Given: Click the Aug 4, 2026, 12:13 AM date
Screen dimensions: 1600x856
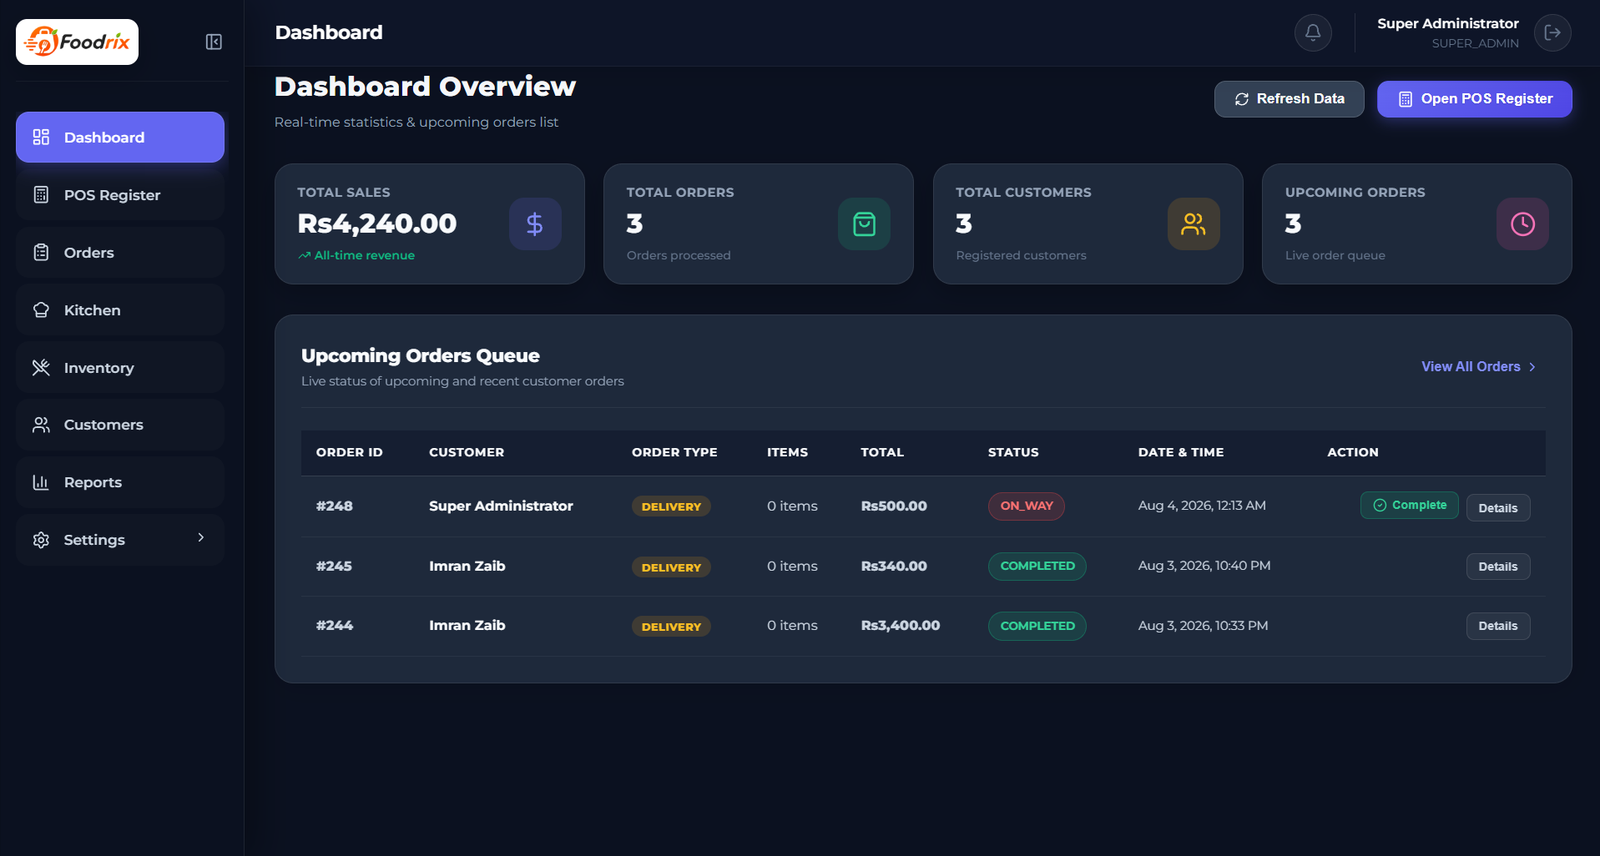Looking at the screenshot, I should pos(1202,506).
